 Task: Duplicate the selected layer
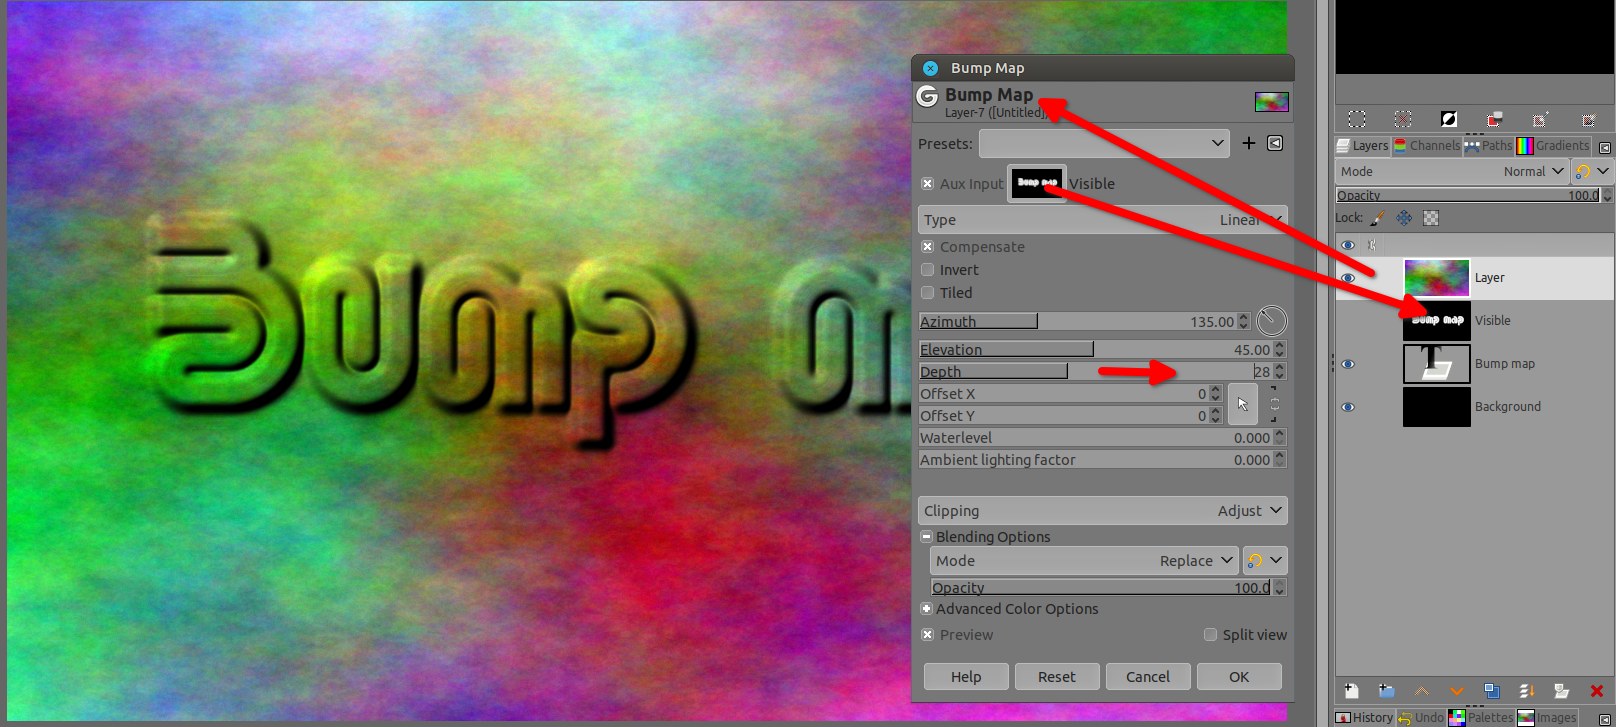(x=1491, y=691)
